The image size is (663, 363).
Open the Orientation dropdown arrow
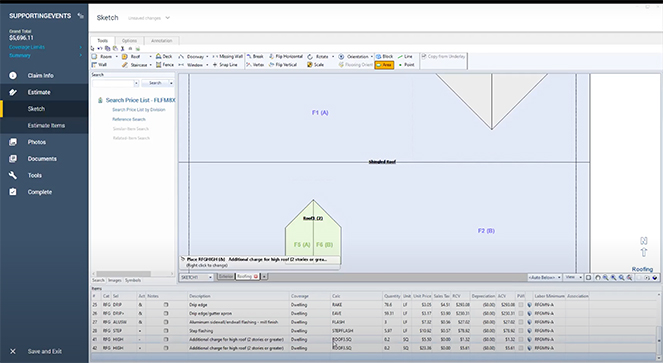click(x=372, y=56)
